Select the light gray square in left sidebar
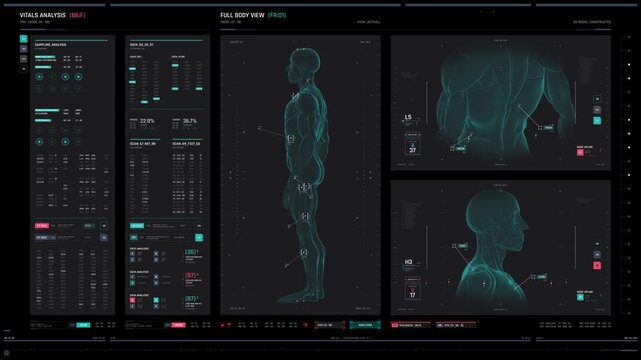 (23, 59)
